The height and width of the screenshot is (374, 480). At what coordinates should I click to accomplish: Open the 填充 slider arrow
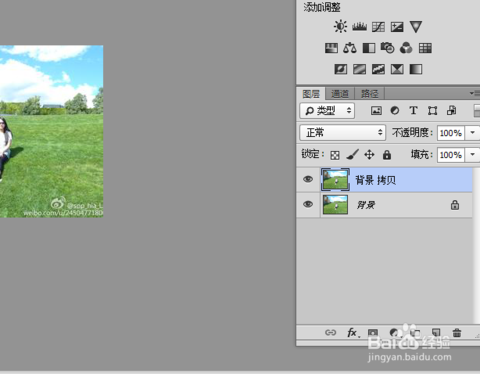pos(472,155)
